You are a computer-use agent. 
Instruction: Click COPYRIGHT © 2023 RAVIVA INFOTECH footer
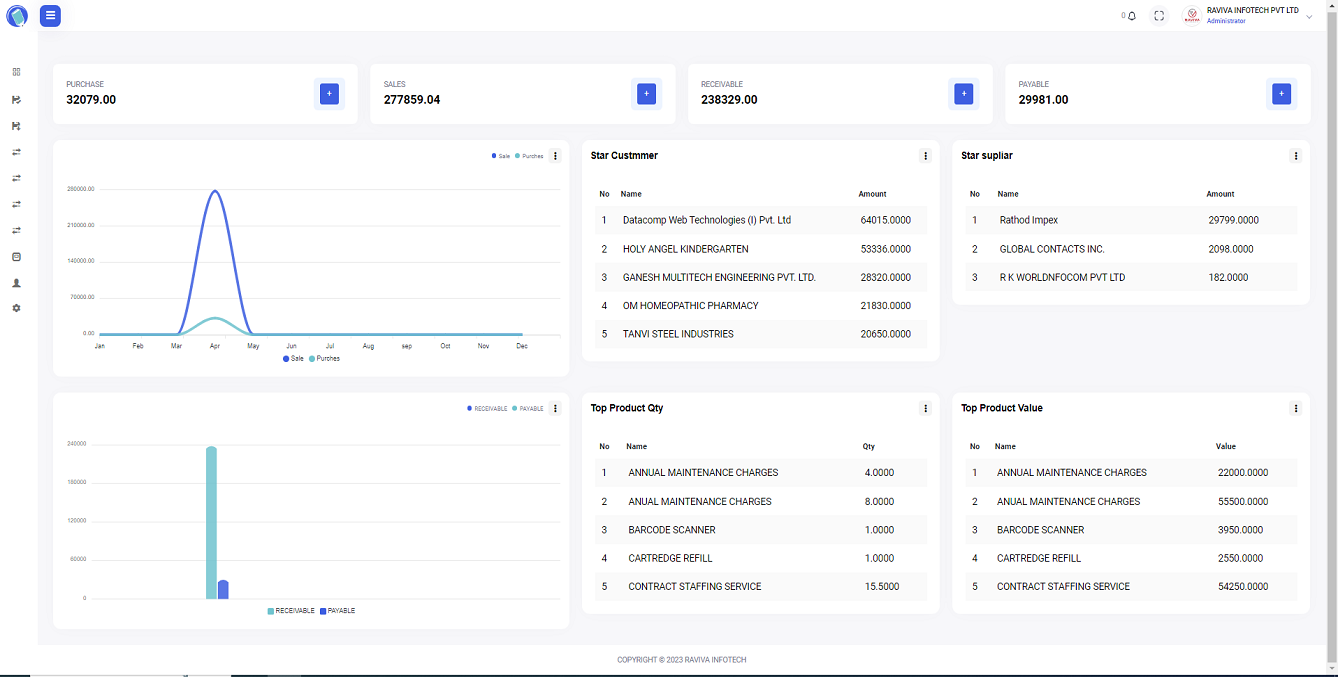tap(682, 660)
